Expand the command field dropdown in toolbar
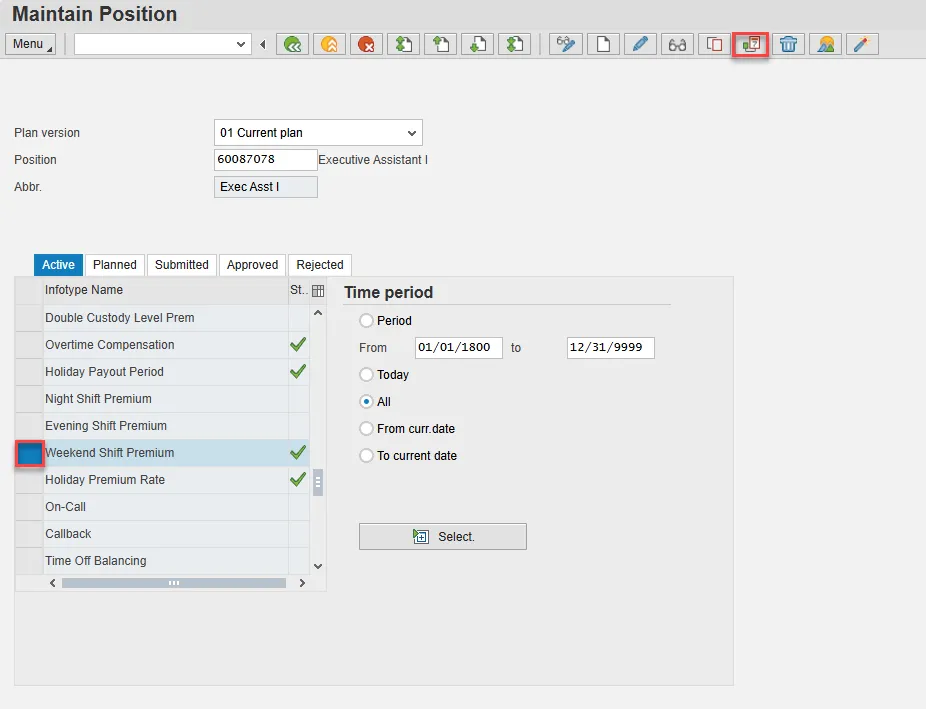 tap(241, 44)
